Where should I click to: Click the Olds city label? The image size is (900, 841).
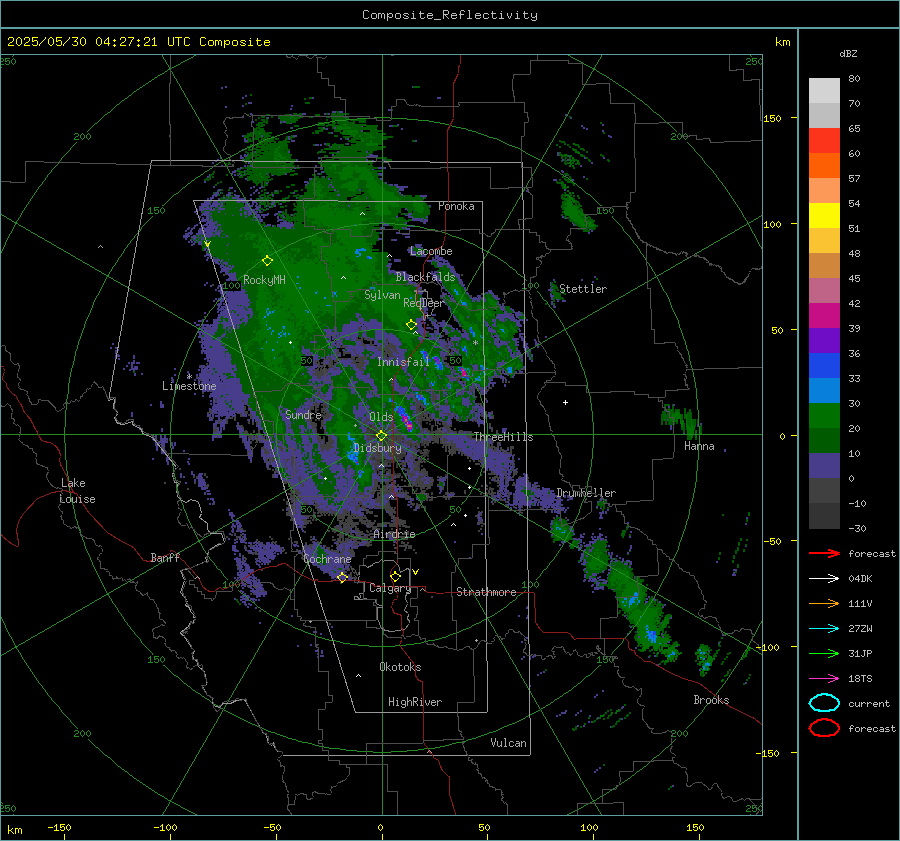point(381,417)
